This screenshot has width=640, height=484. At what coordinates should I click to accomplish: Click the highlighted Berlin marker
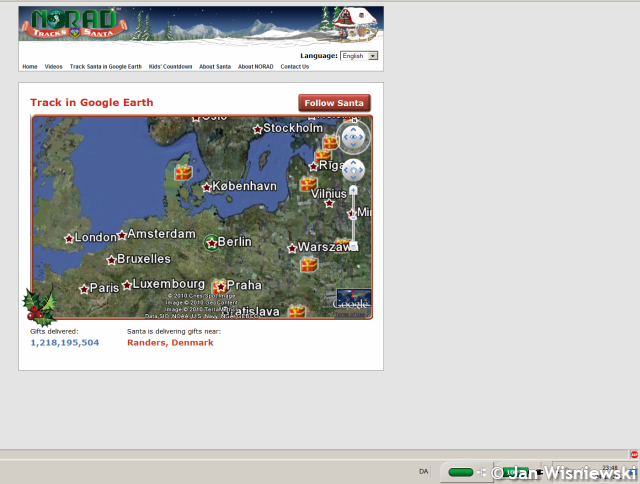[211, 243]
